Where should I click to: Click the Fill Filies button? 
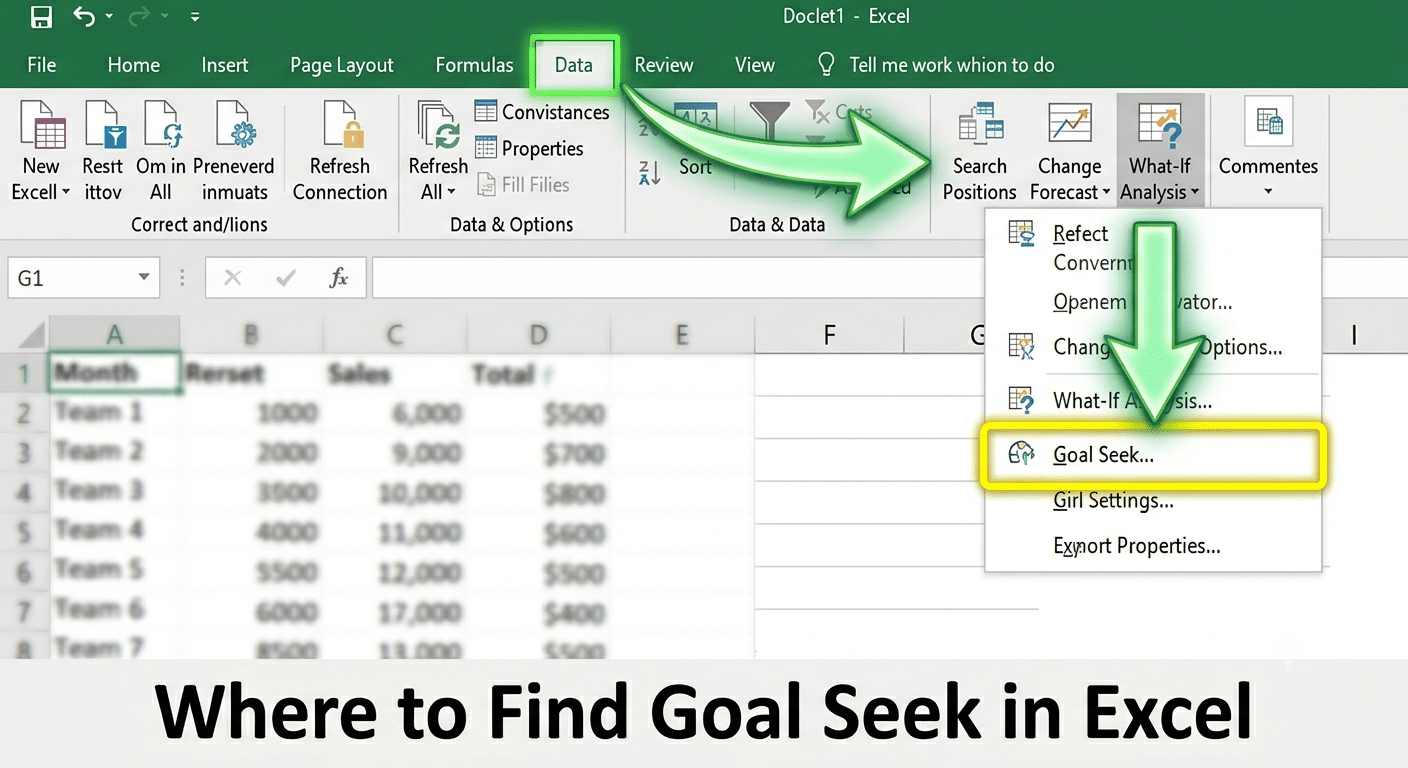tap(523, 184)
